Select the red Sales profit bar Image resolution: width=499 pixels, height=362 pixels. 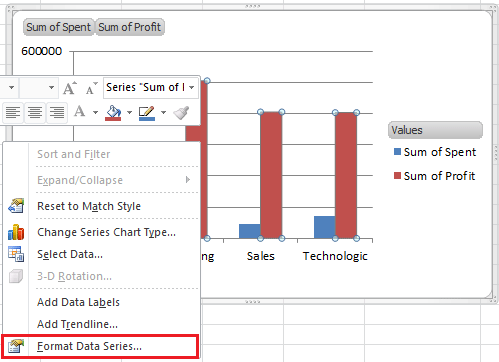pyautogui.click(x=271, y=175)
